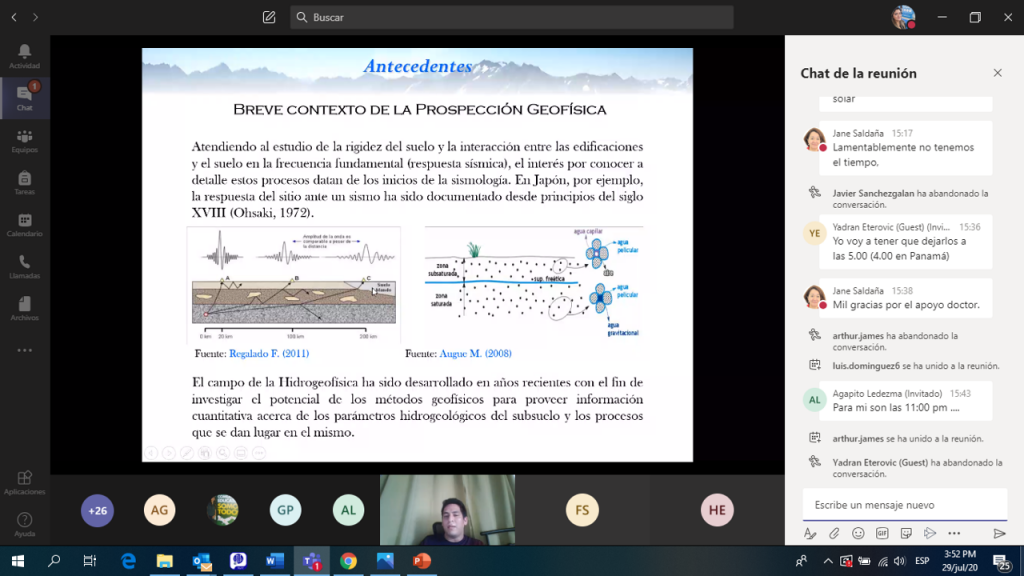Select participant AL avatar in the bottom row

348,510
